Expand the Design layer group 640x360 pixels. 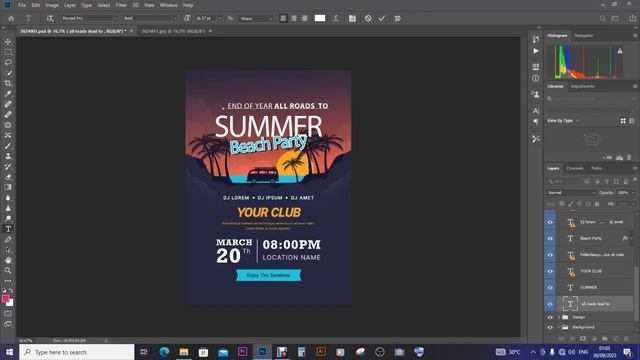point(559,317)
